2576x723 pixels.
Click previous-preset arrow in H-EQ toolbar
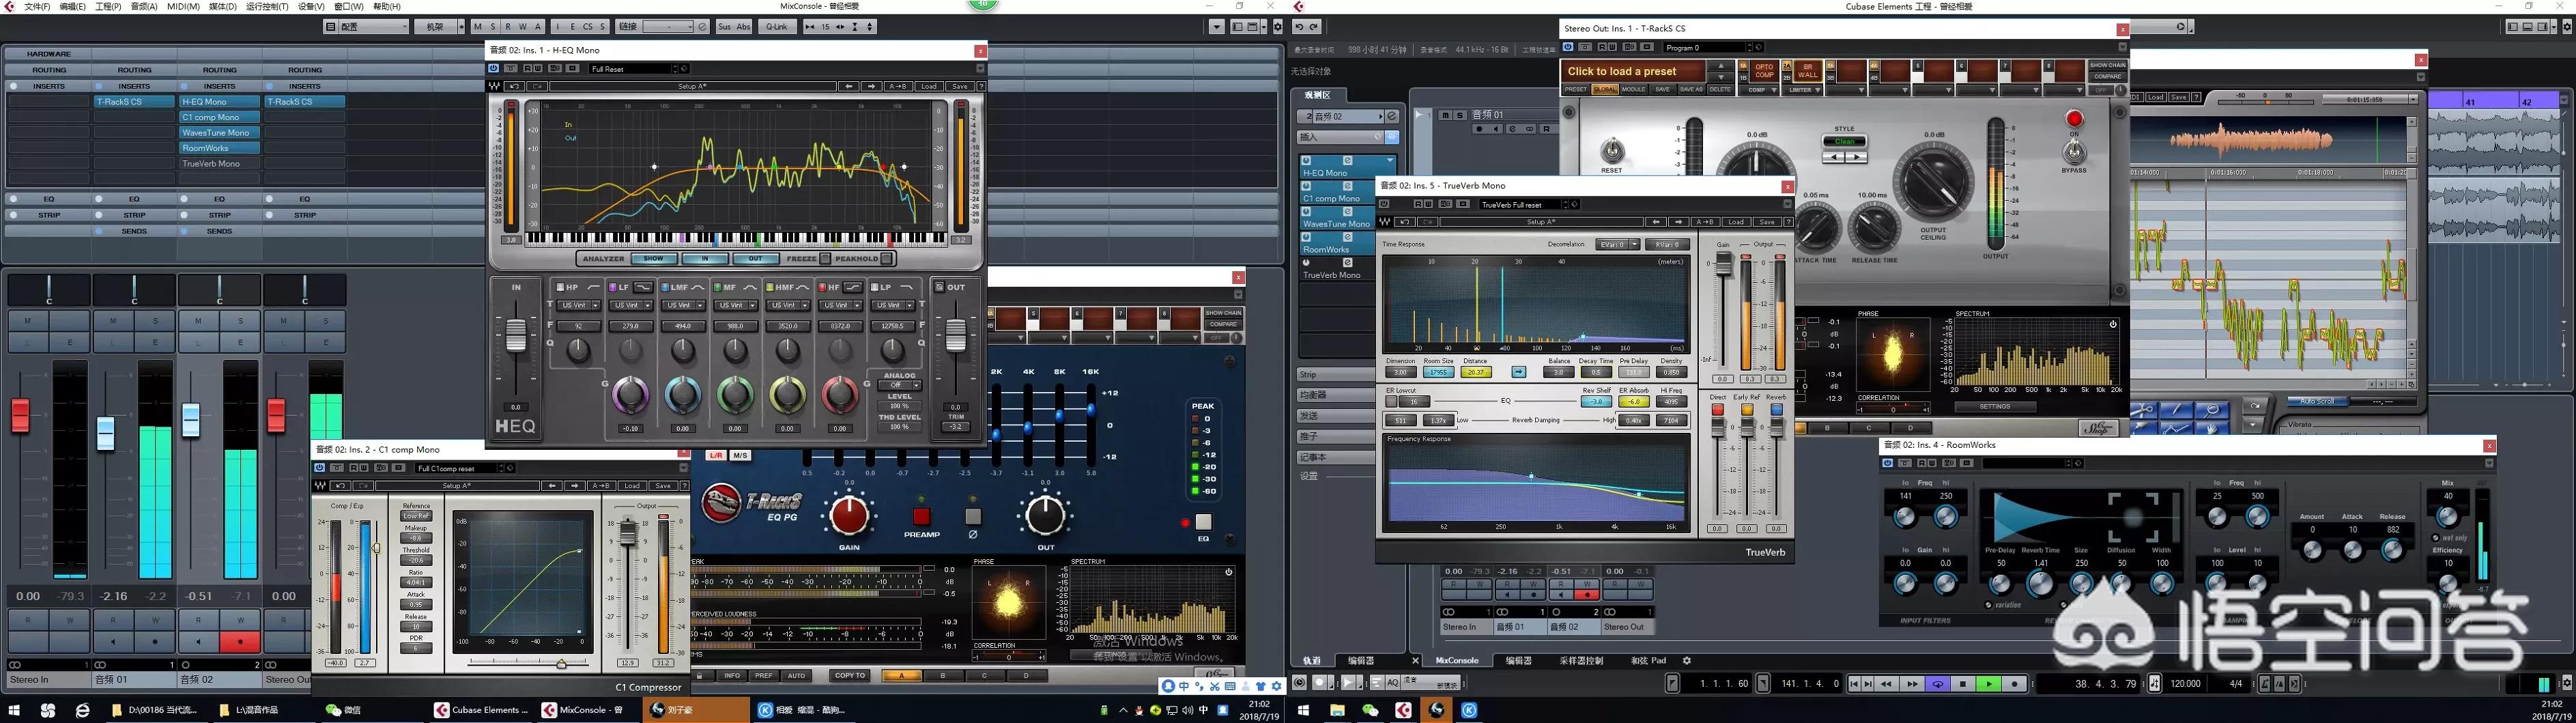coord(849,87)
